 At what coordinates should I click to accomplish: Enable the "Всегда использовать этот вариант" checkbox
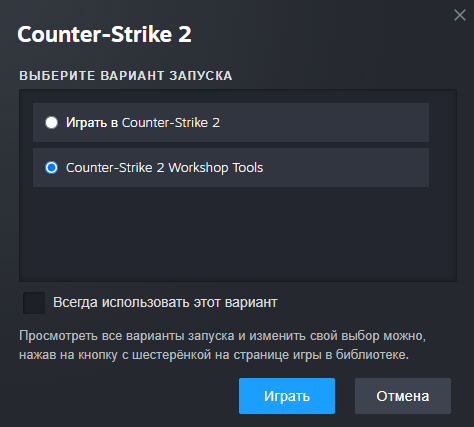pos(34,303)
